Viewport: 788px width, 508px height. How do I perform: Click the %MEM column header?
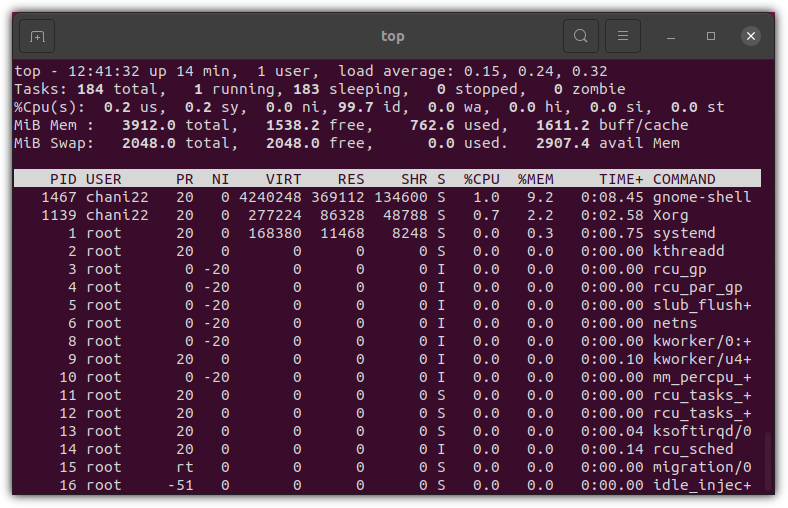click(536, 179)
